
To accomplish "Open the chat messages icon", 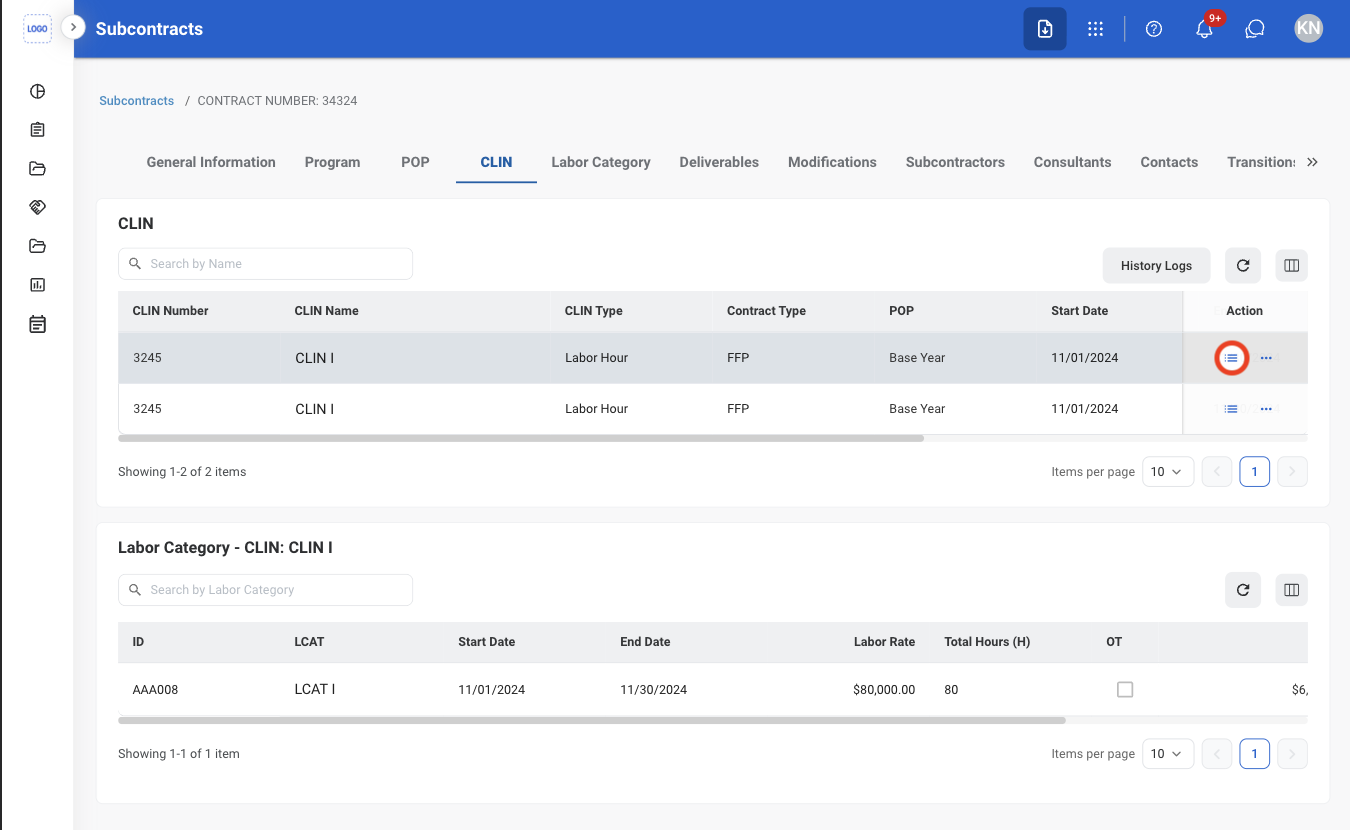I will [x=1255, y=29].
